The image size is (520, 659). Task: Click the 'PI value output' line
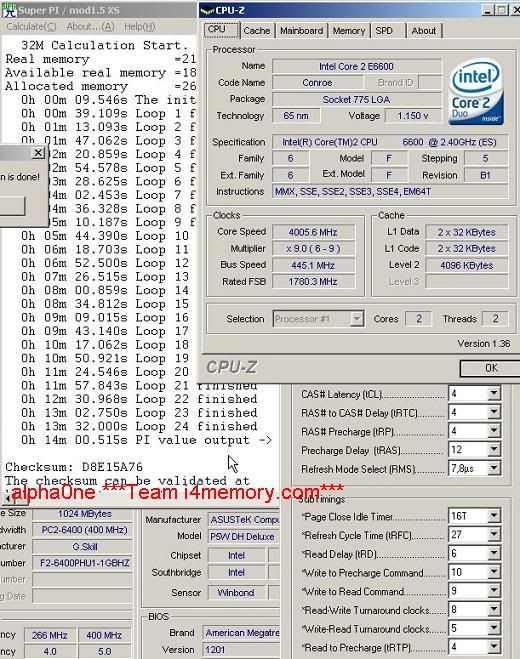tap(146, 440)
